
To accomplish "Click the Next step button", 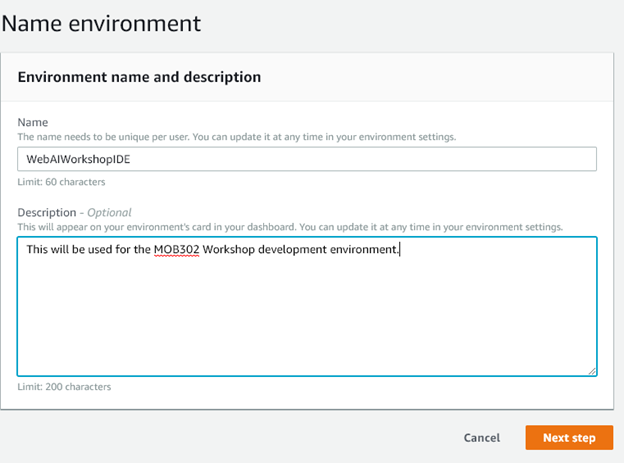I will tap(569, 438).
